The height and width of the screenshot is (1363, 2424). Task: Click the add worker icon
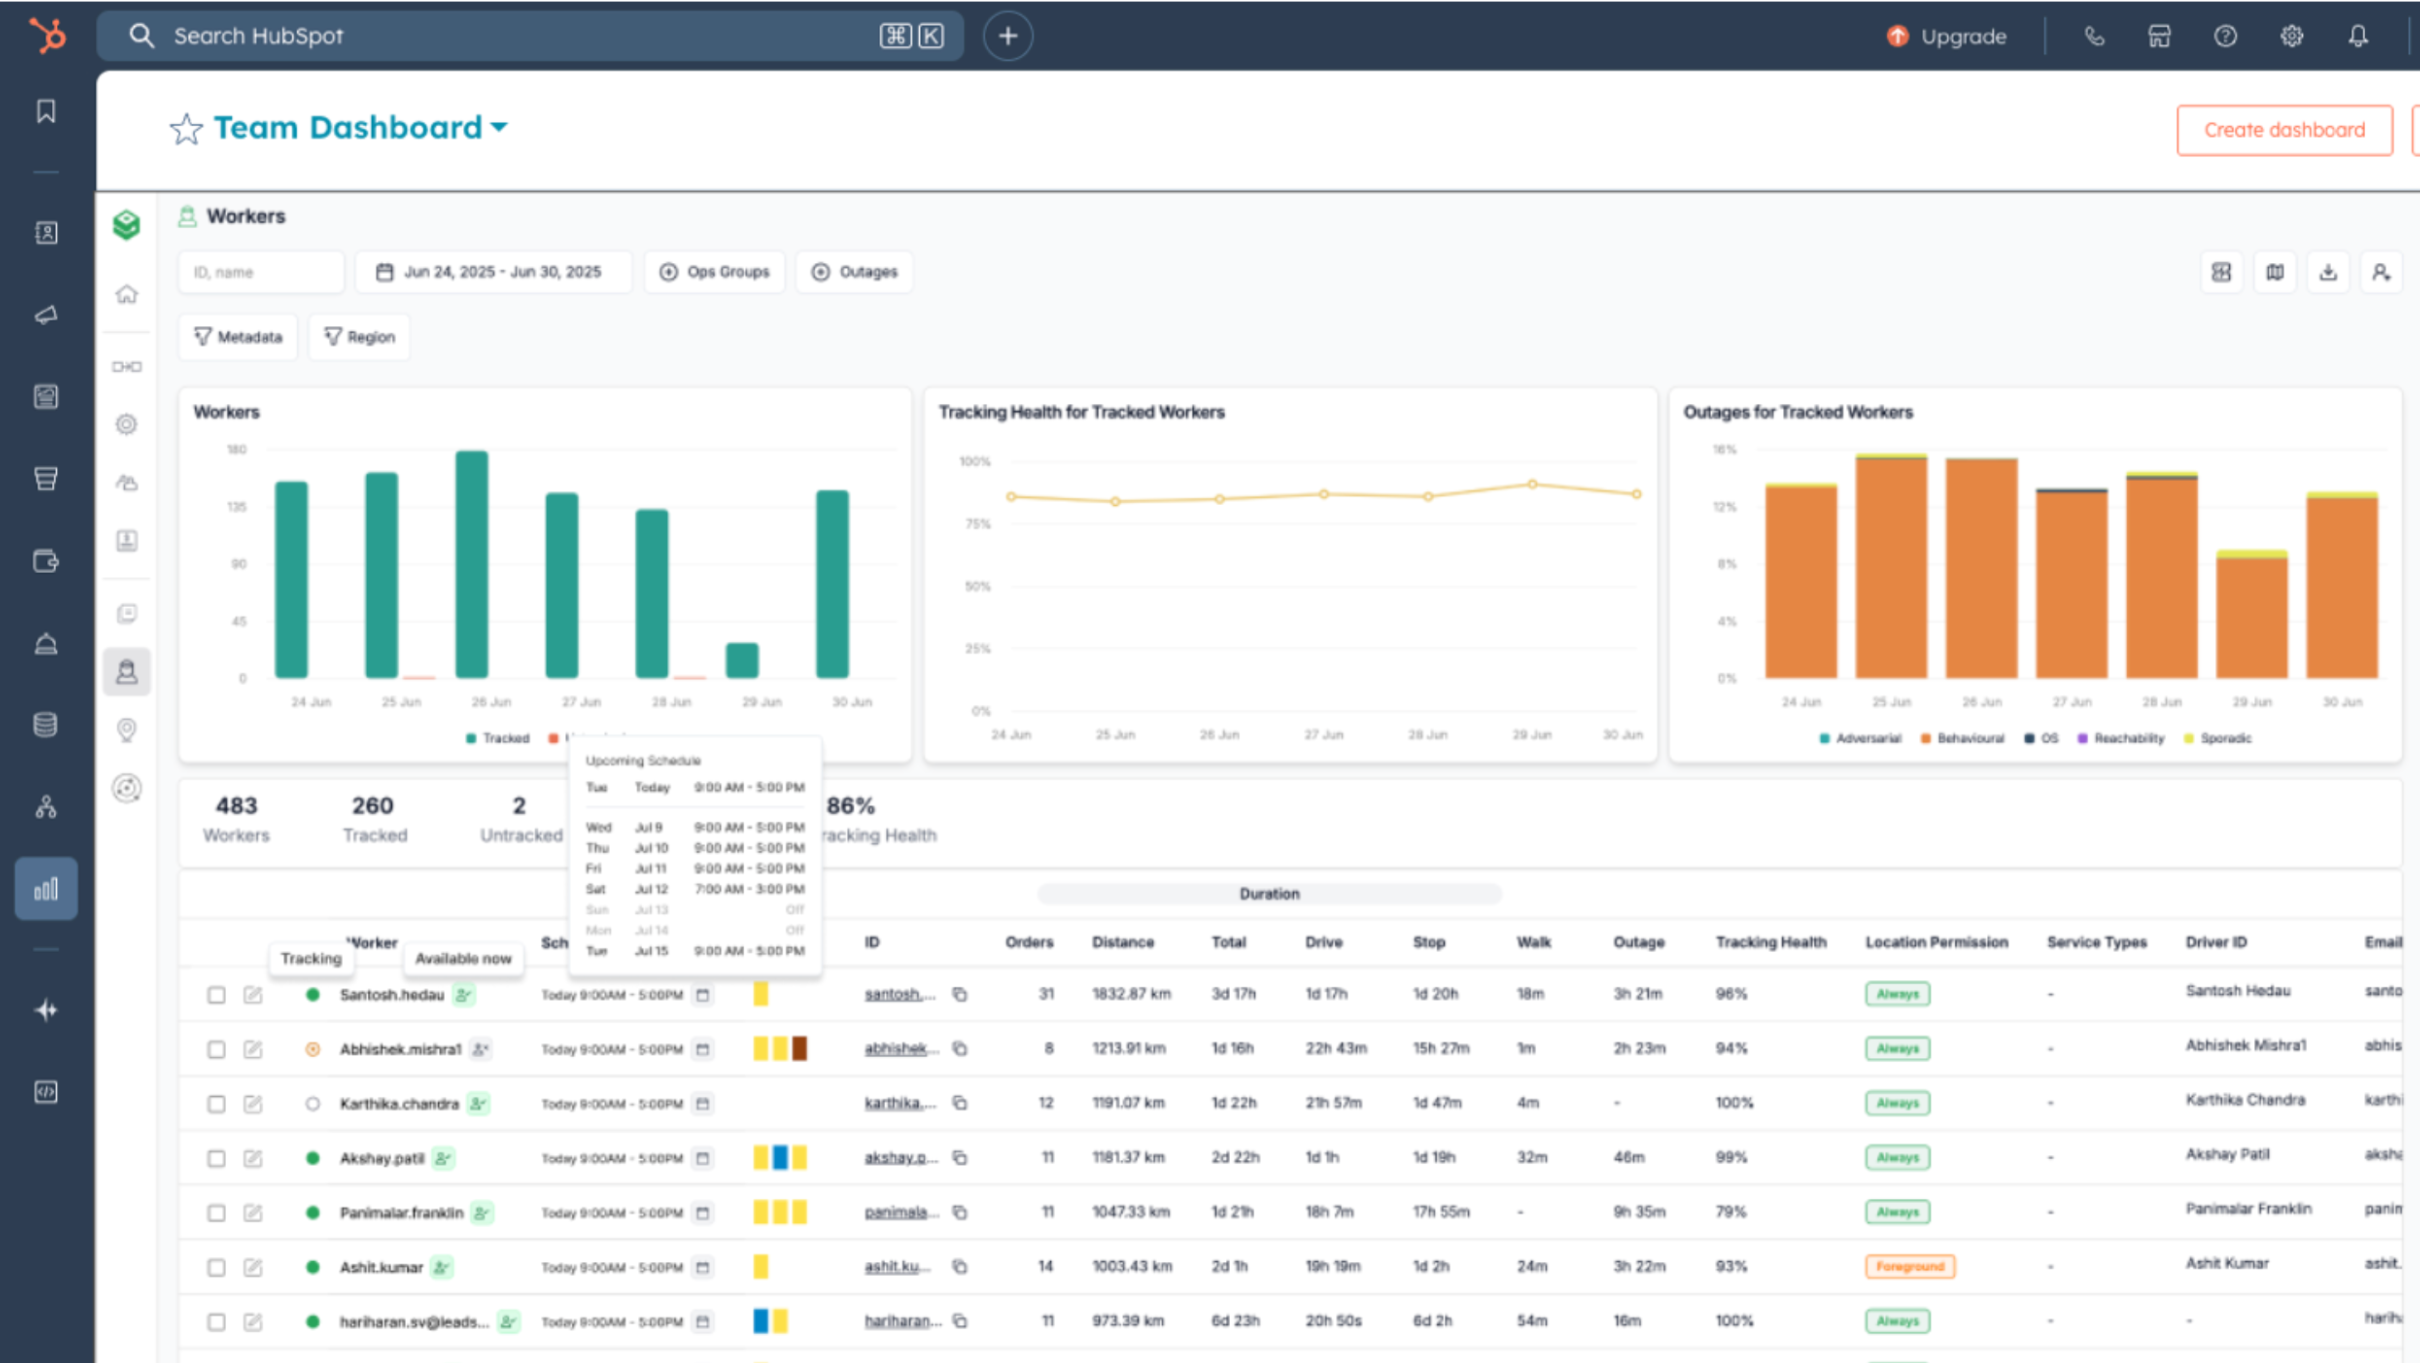[2381, 272]
